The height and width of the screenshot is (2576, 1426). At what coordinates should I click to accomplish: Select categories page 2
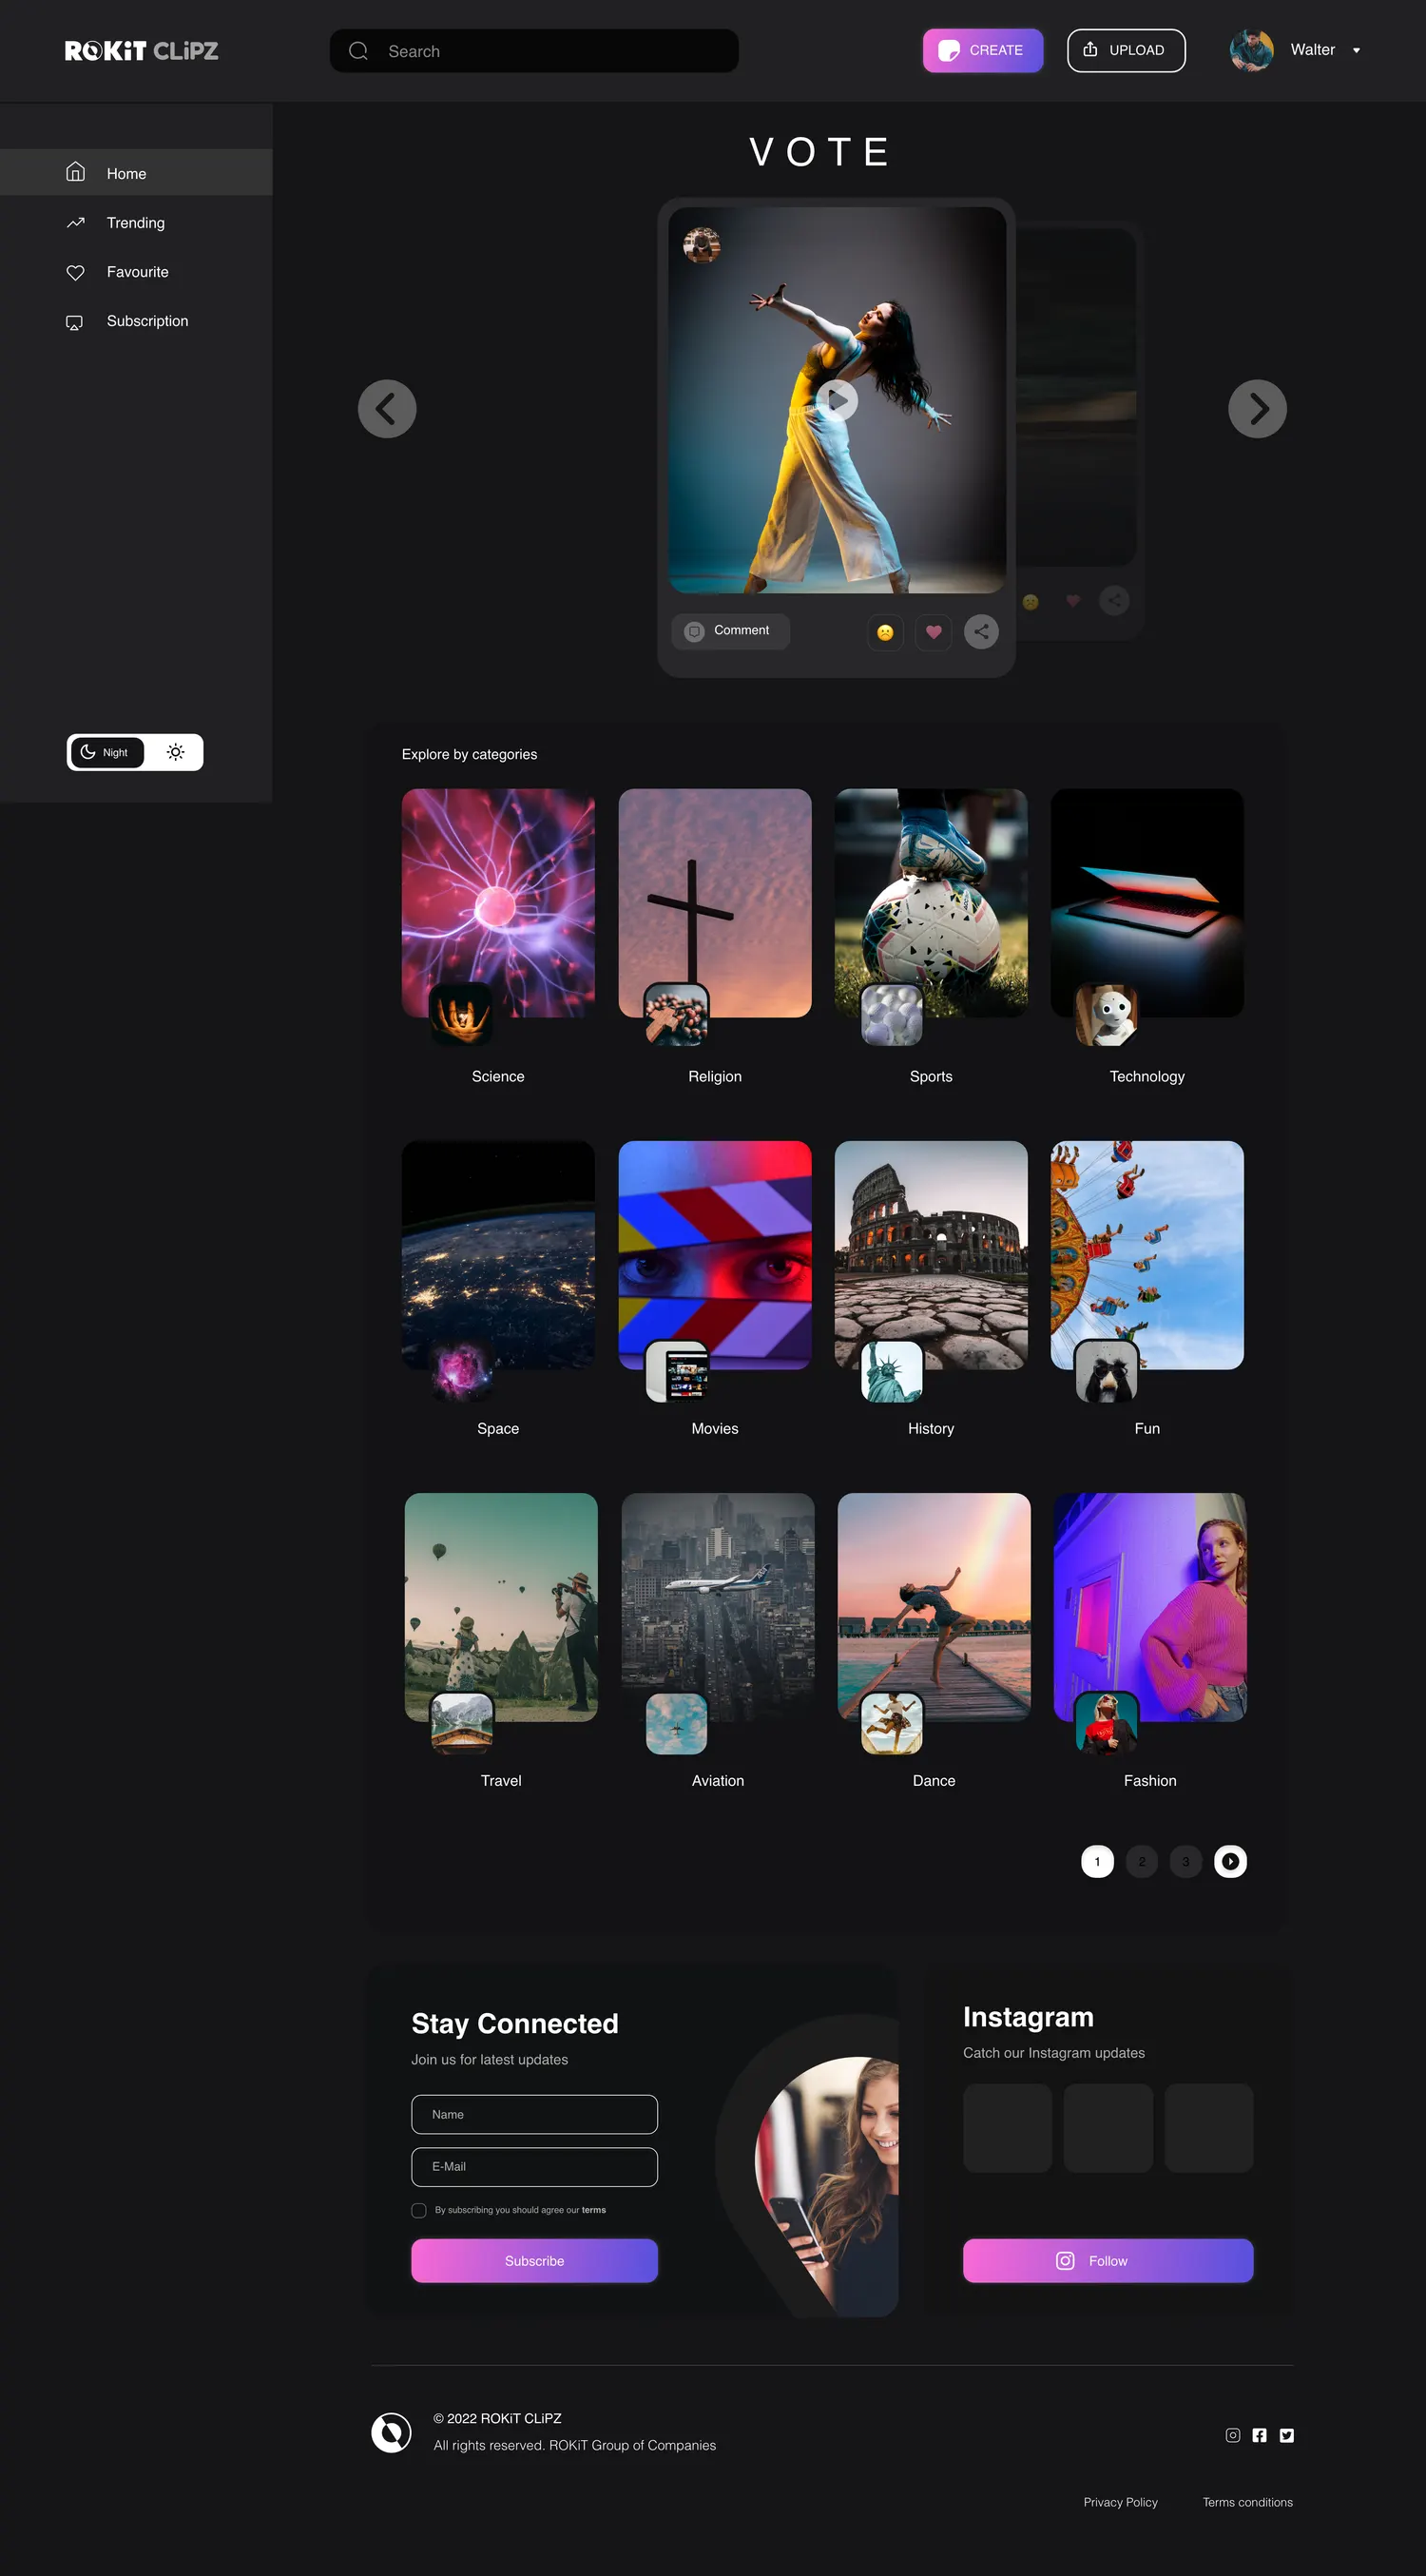(1141, 1861)
